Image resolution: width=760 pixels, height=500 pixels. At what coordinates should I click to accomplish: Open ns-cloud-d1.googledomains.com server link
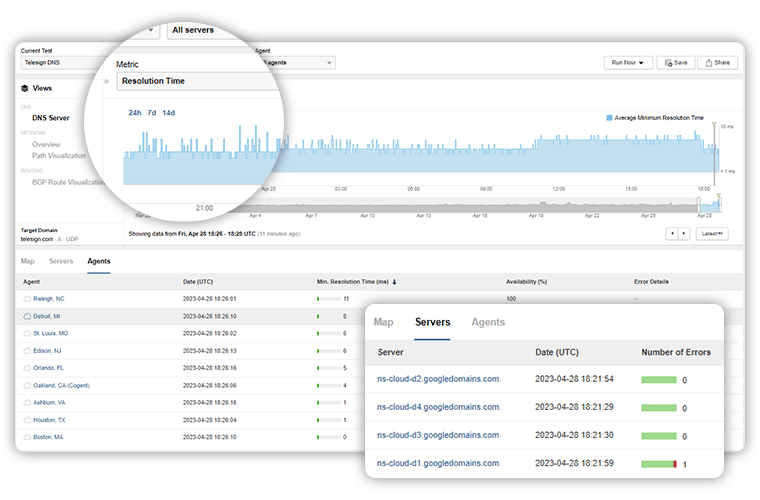tap(438, 463)
